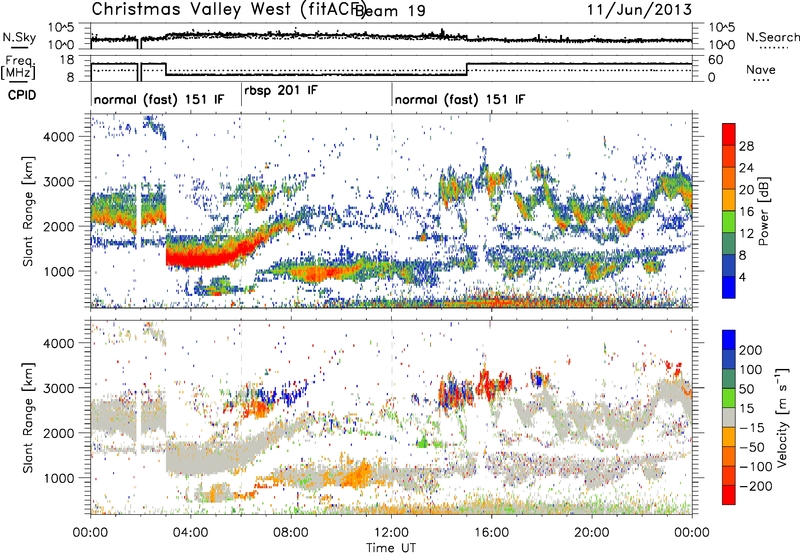The width and height of the screenshot is (800, 554).
Task: Click the '60' Nave axis tick
Action: coord(716,60)
